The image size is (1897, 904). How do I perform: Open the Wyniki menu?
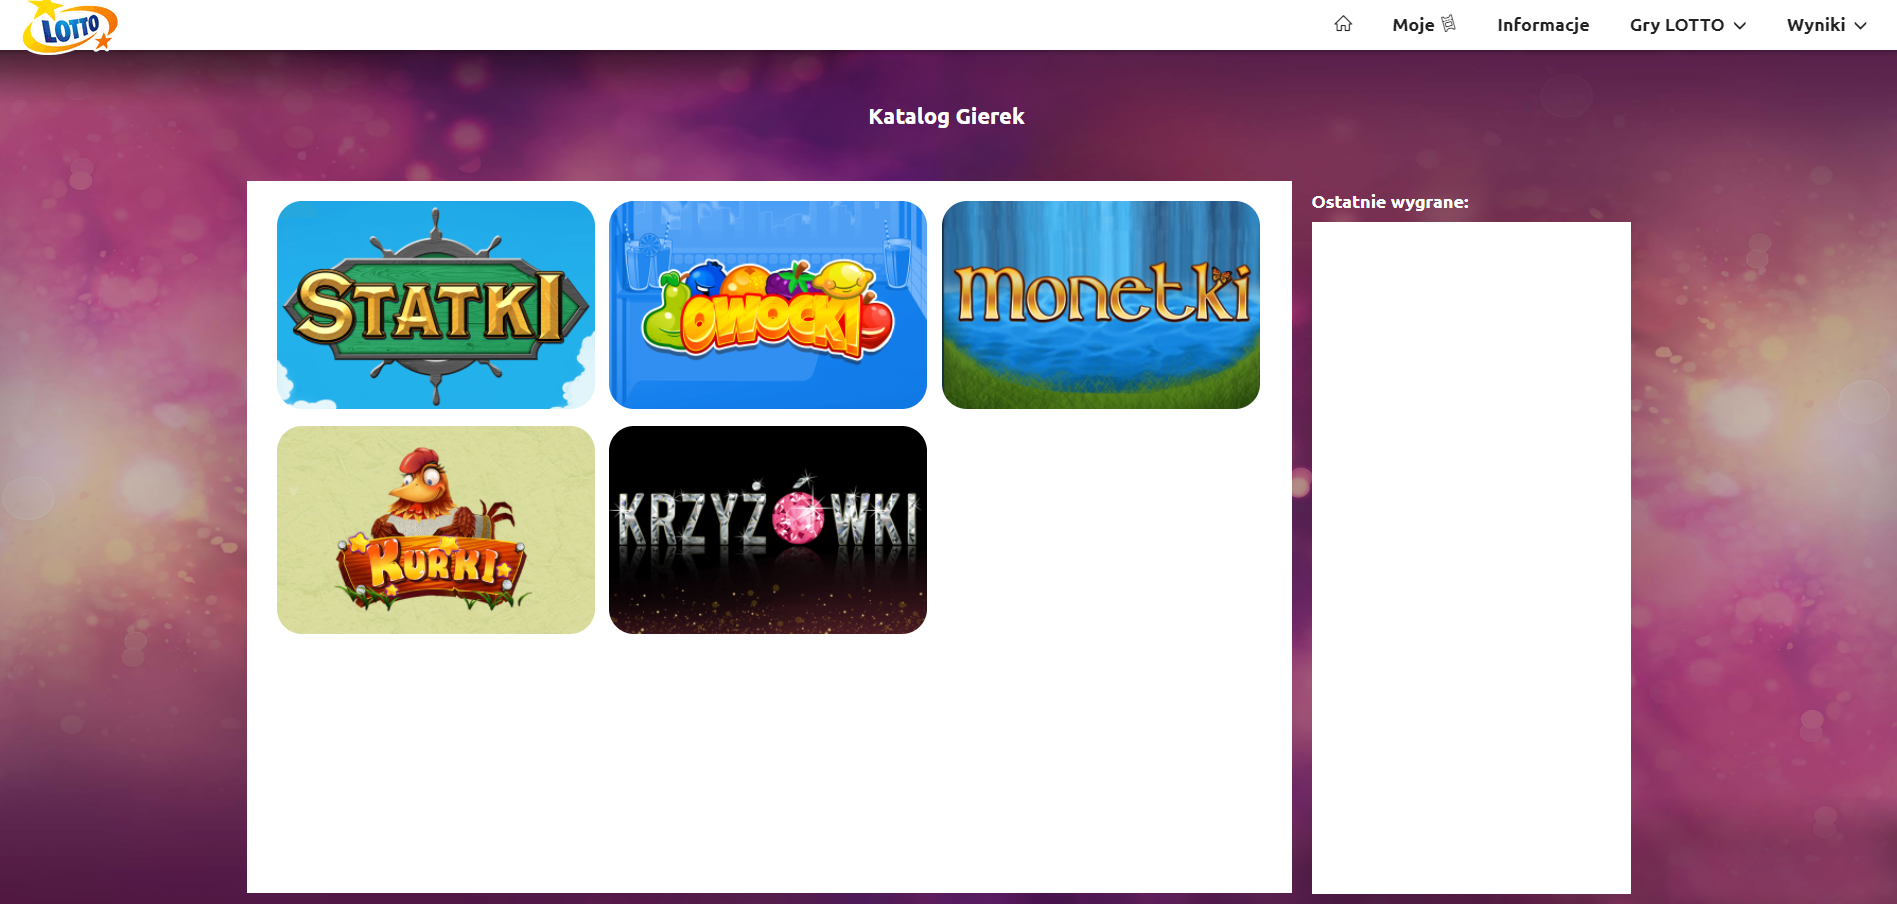point(1815,25)
